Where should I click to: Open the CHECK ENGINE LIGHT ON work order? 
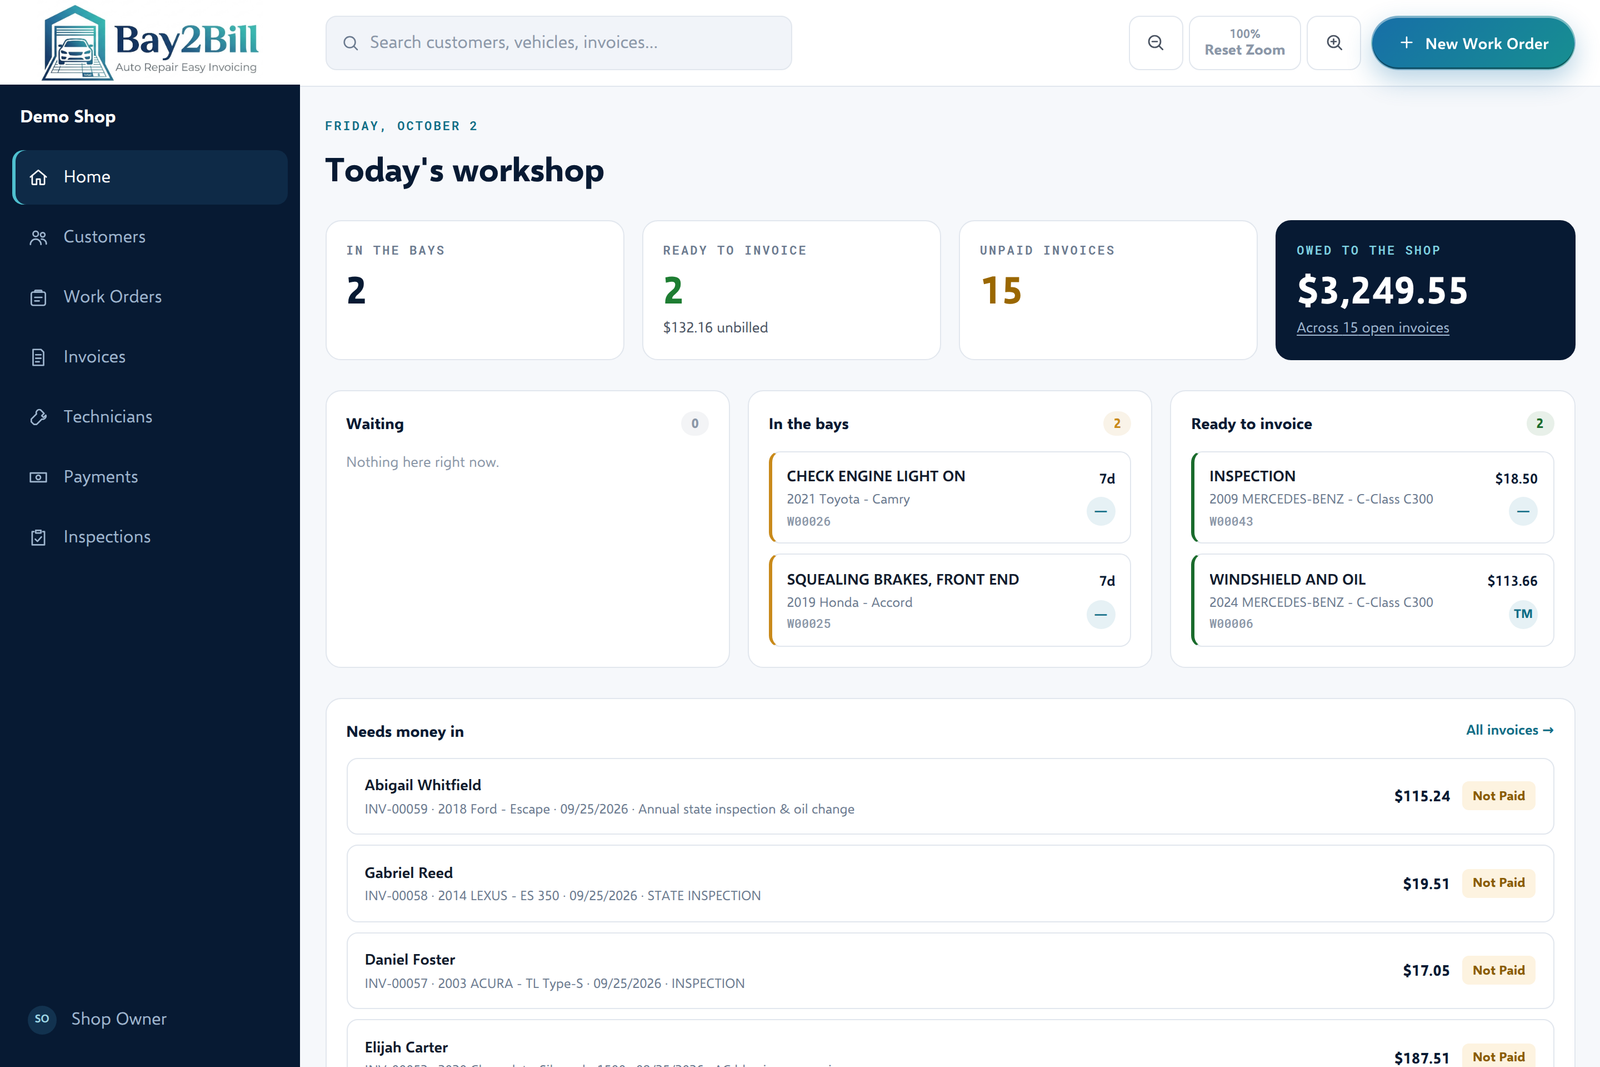click(950, 498)
